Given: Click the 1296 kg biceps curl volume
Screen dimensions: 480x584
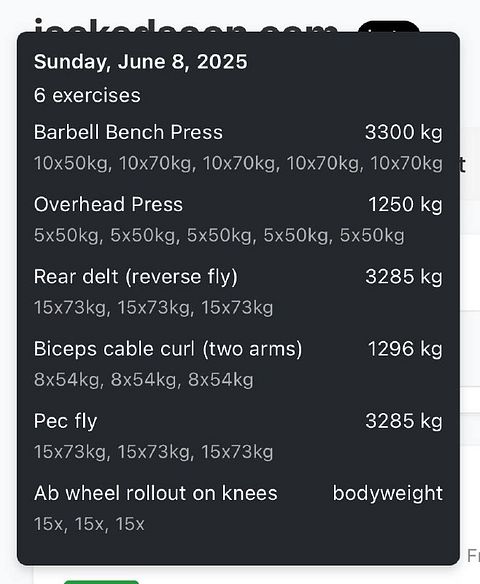Looking at the screenshot, I should pyautogui.click(x=405, y=349).
